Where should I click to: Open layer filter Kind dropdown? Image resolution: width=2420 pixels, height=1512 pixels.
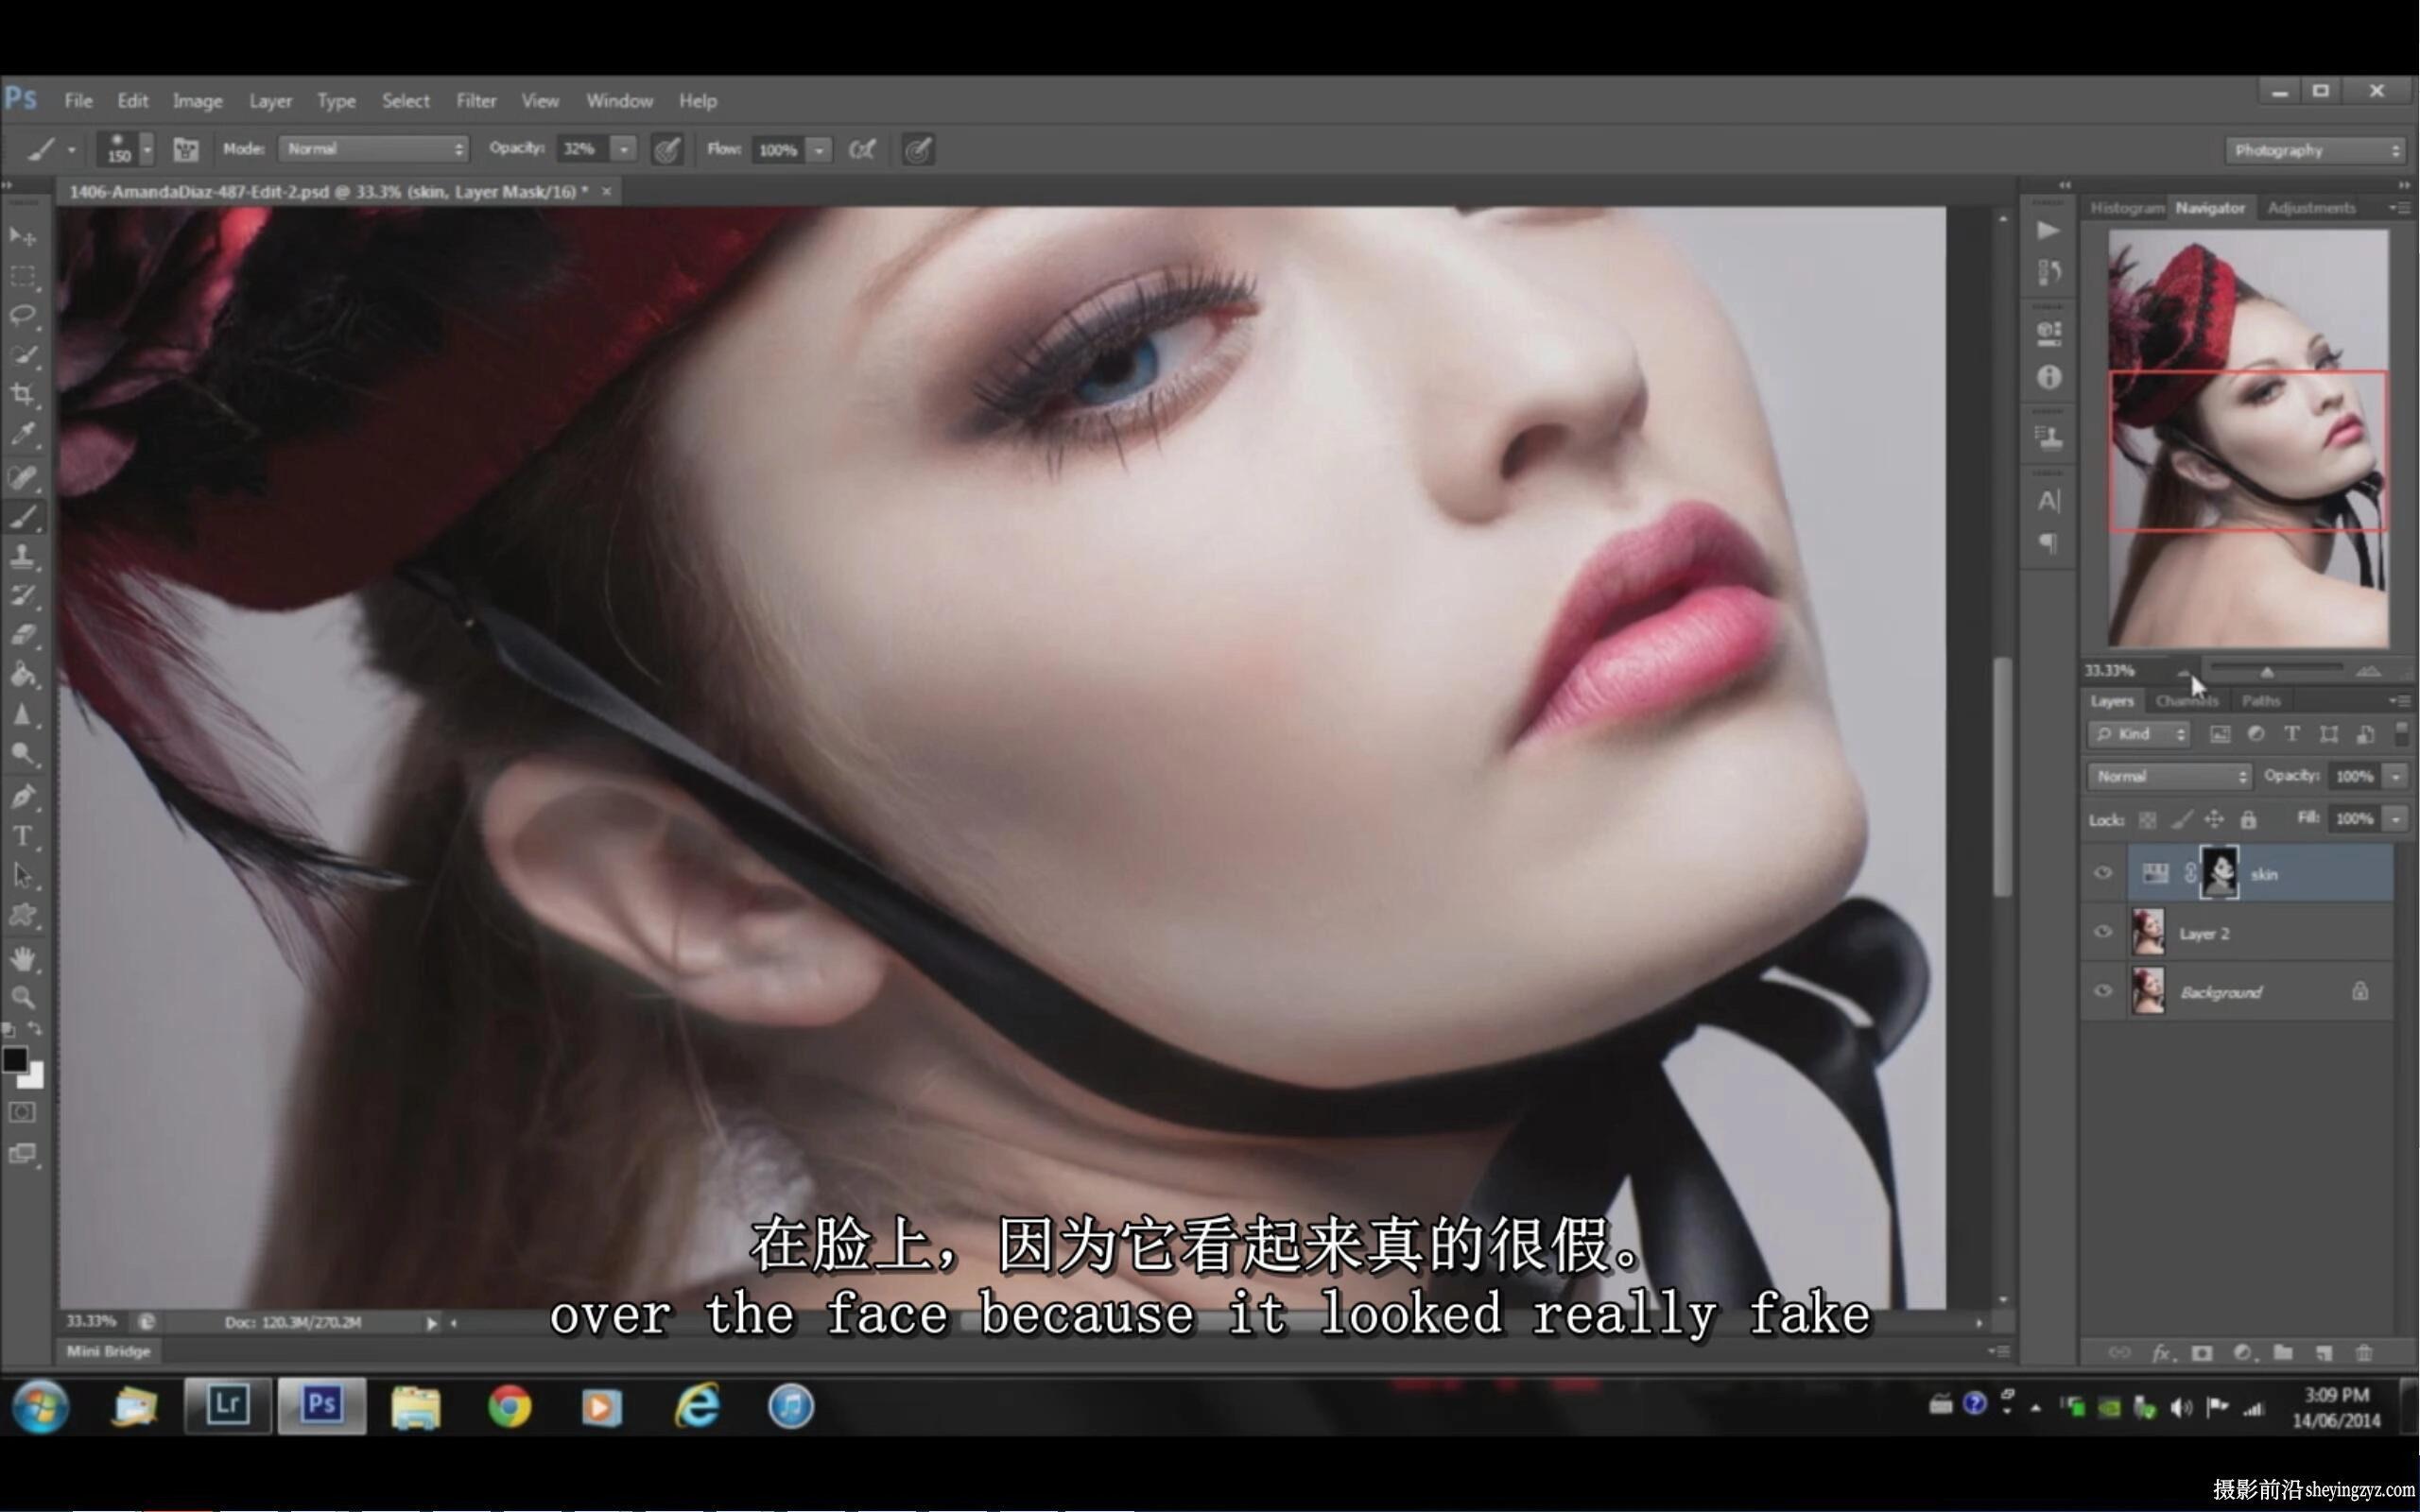[2139, 734]
